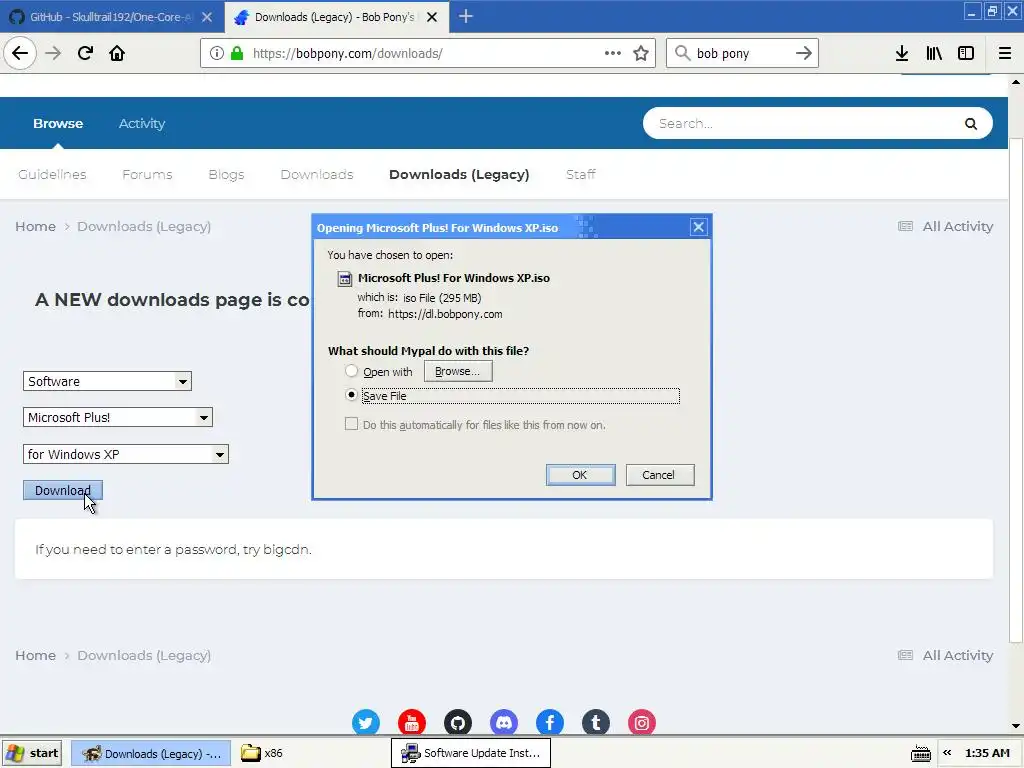Open the Twitter social icon
This screenshot has height=768, width=1024.
click(x=366, y=723)
